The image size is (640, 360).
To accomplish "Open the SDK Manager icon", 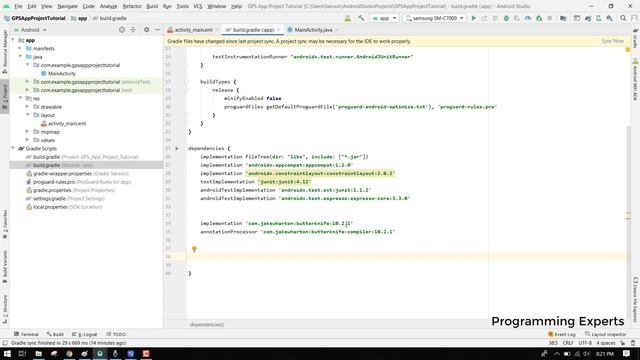I will (609, 18).
